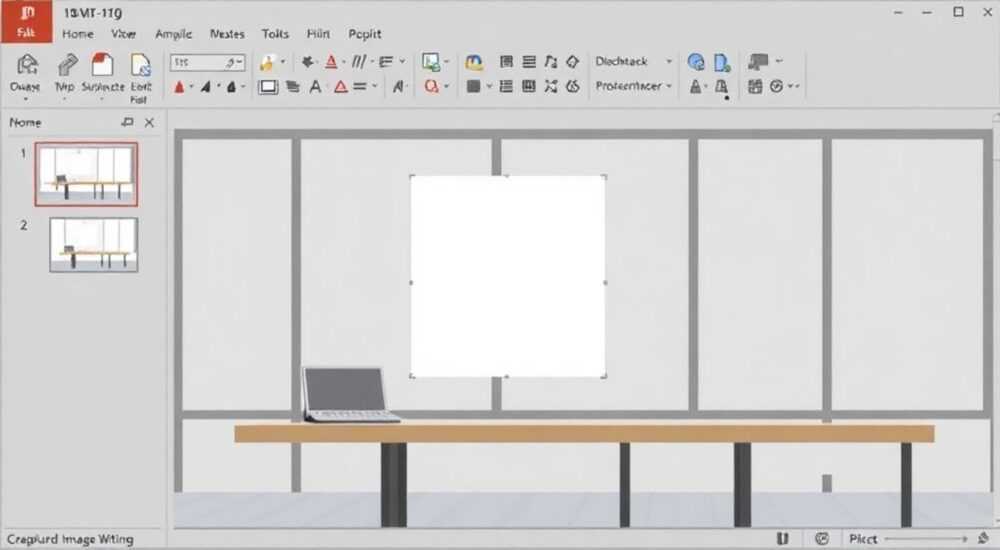The image size is (1000, 550).
Task: Click the dark square shape icon
Action: [473, 86]
